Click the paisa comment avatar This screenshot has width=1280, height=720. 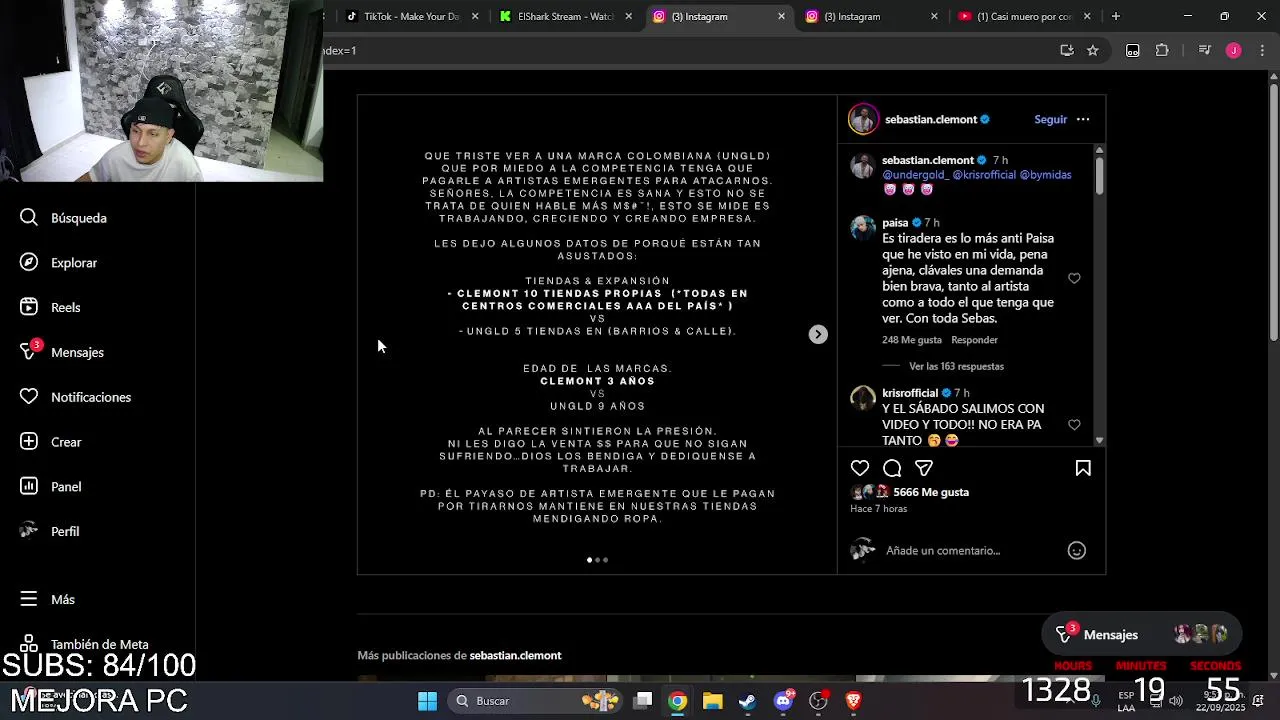(x=863, y=228)
